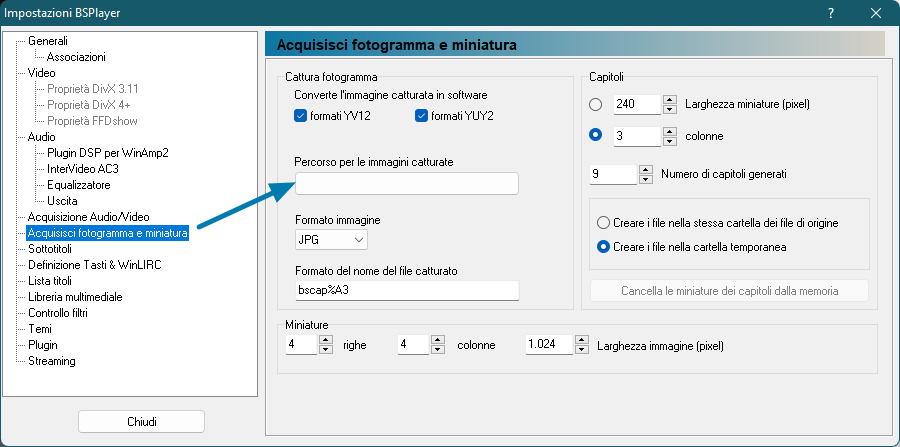Open Acquisizione Audio/Video settings
Image resolution: width=900 pixels, height=447 pixels.
[x=89, y=217]
